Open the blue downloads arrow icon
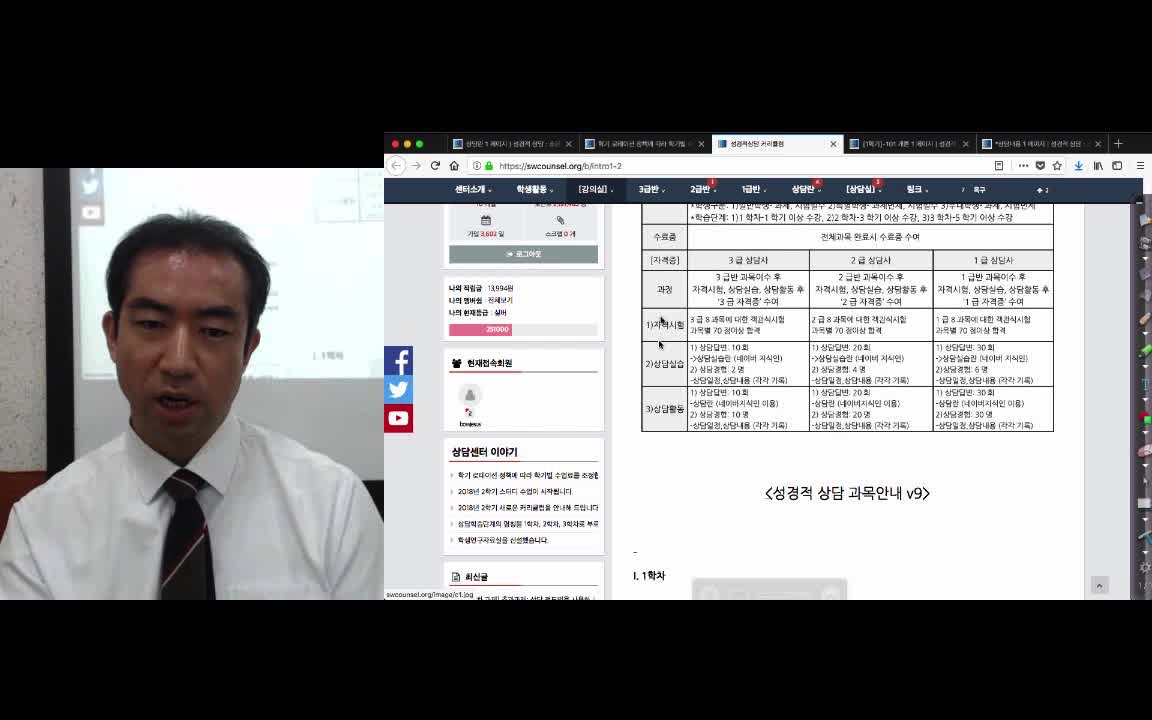 pyautogui.click(x=1079, y=166)
